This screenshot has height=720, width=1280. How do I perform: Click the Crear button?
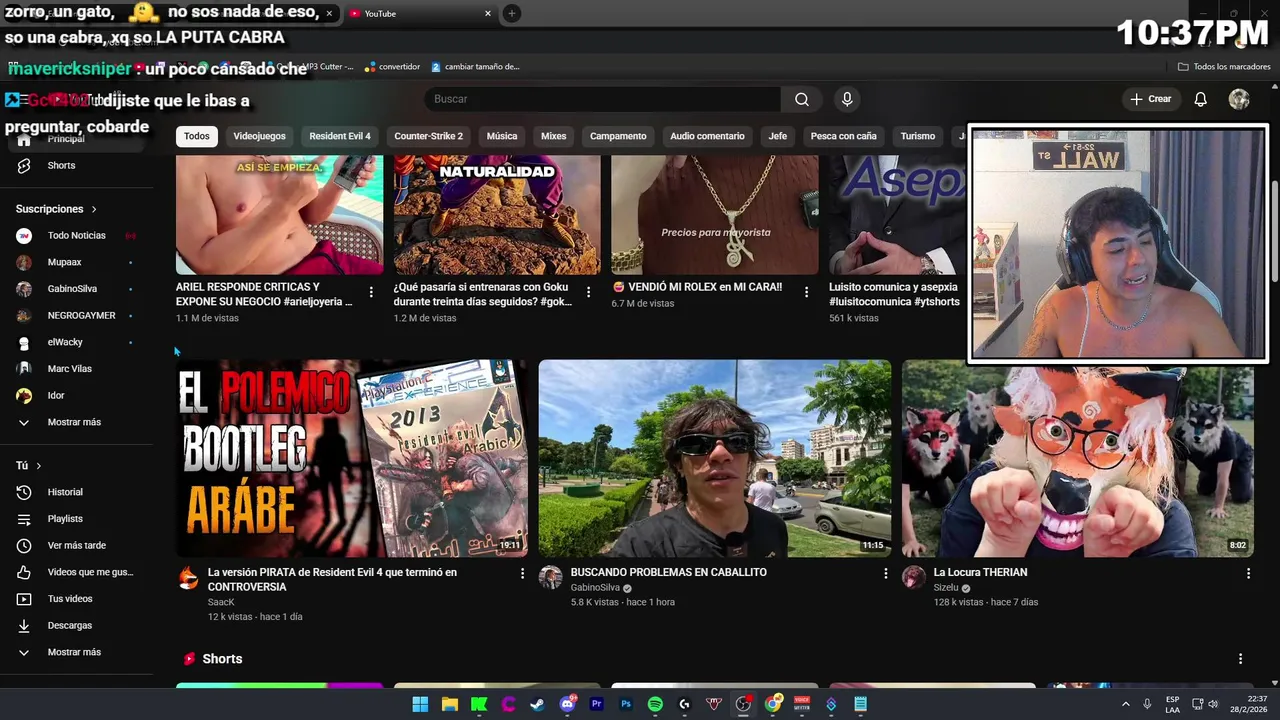pos(1150,99)
